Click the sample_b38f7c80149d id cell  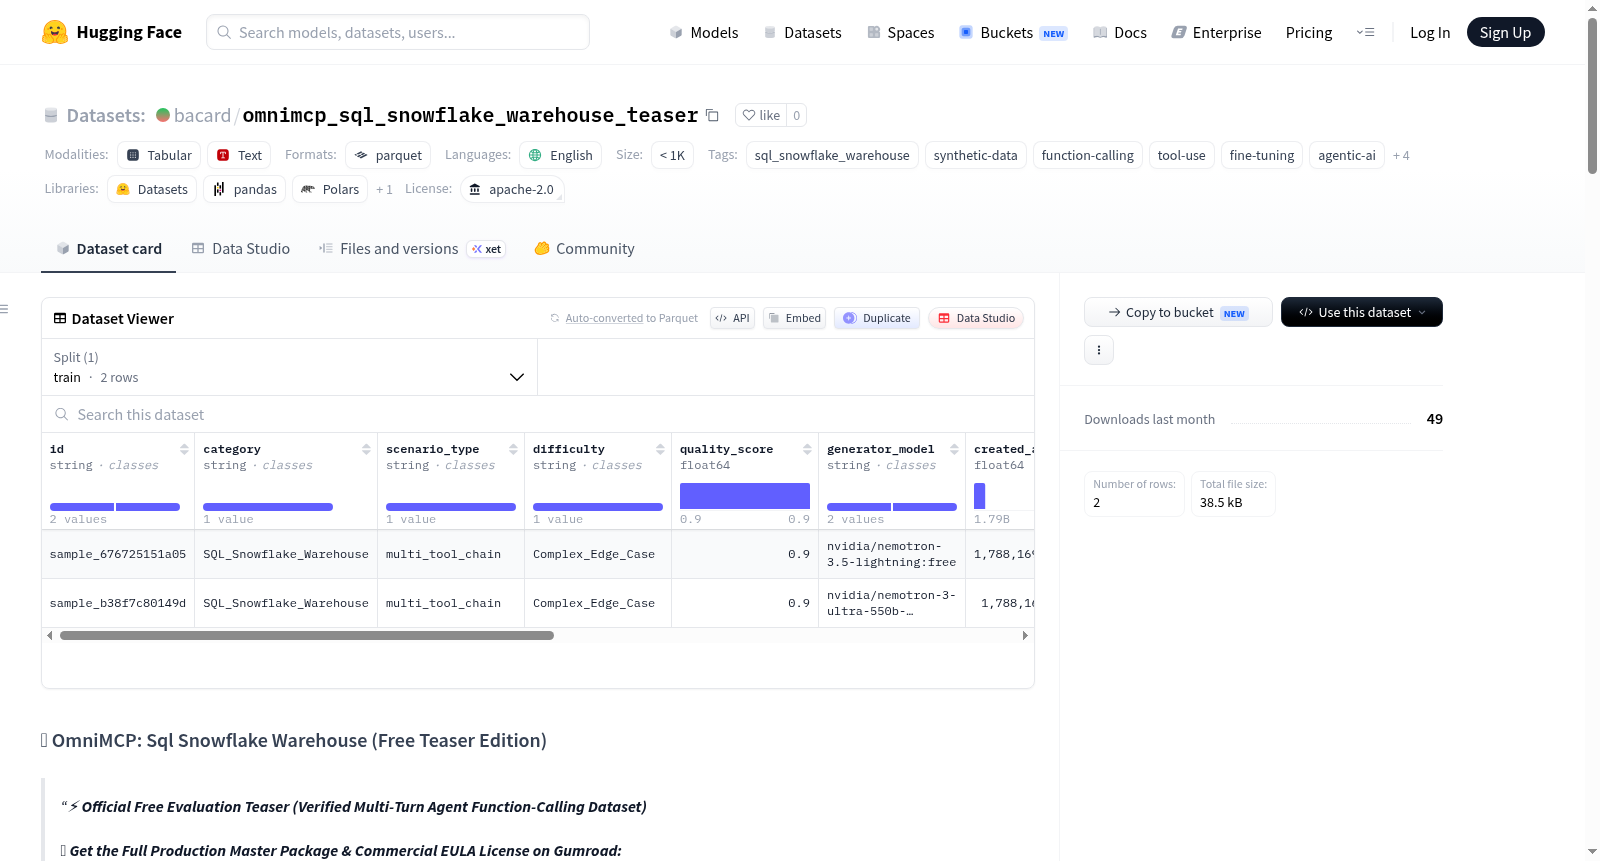[118, 603]
